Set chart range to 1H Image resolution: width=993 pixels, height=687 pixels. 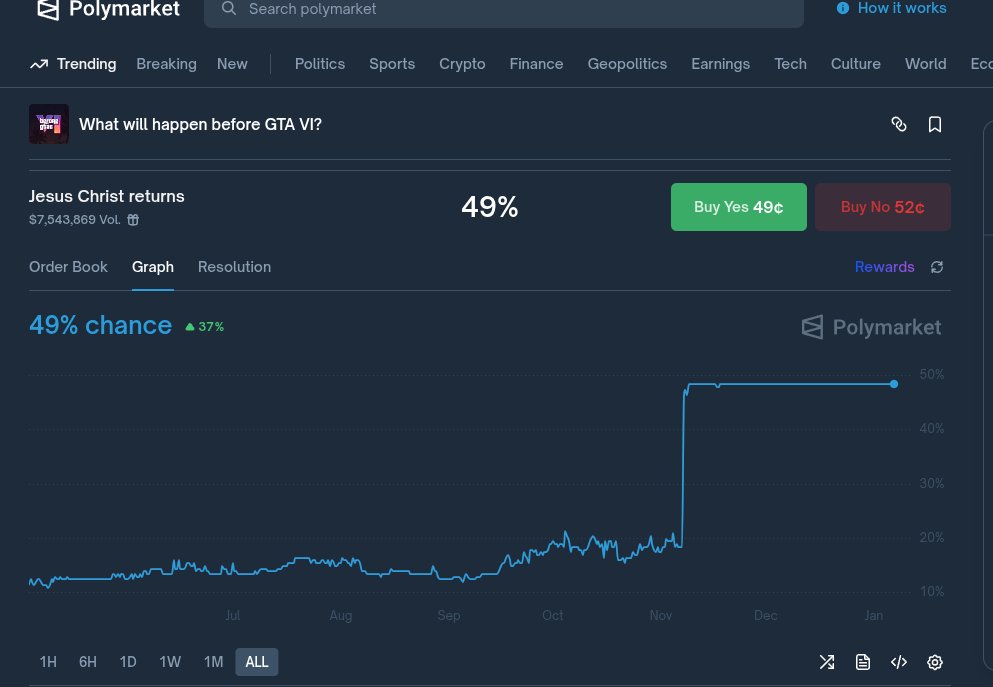(x=48, y=662)
